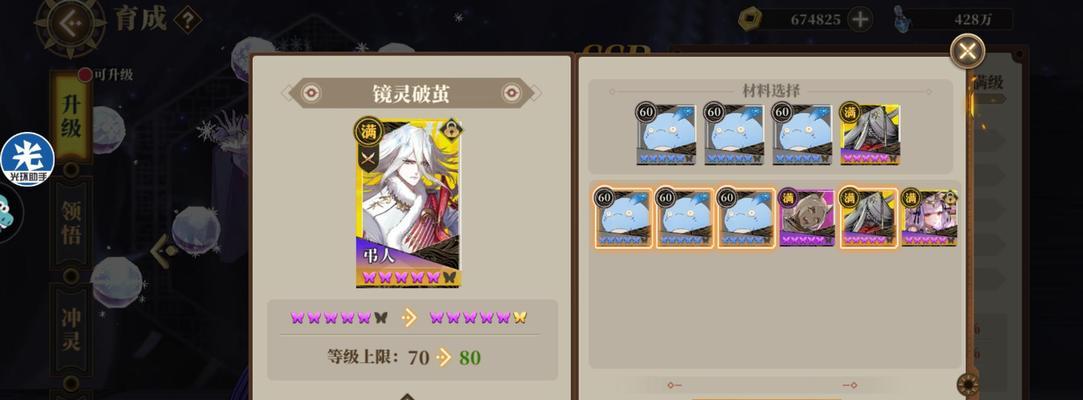Click the 弔人 character portrait card
This screenshot has width=1083, height=400.
(408, 203)
